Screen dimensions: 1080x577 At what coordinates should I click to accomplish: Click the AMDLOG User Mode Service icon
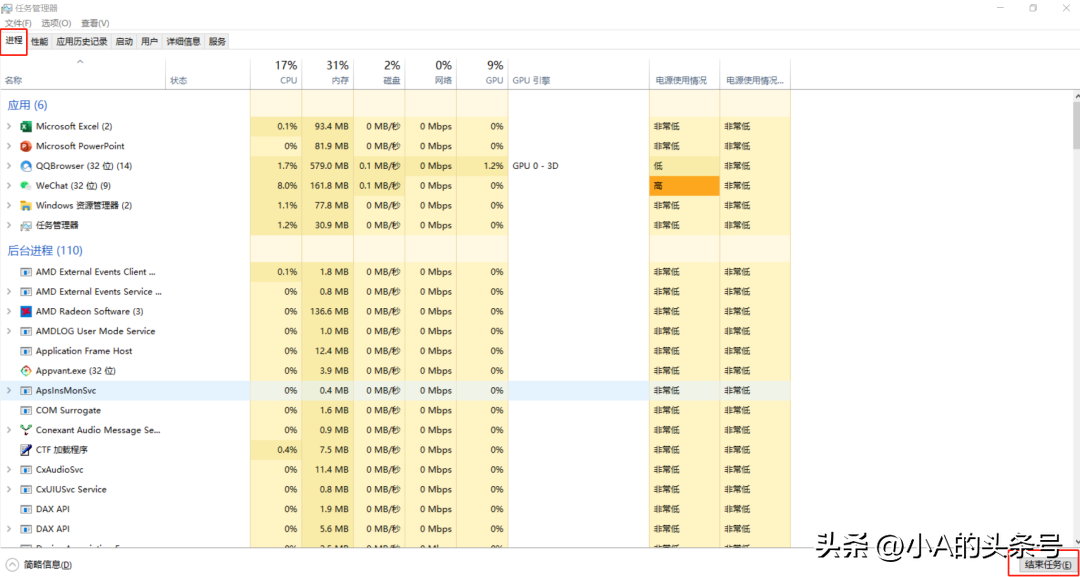[x=26, y=331]
